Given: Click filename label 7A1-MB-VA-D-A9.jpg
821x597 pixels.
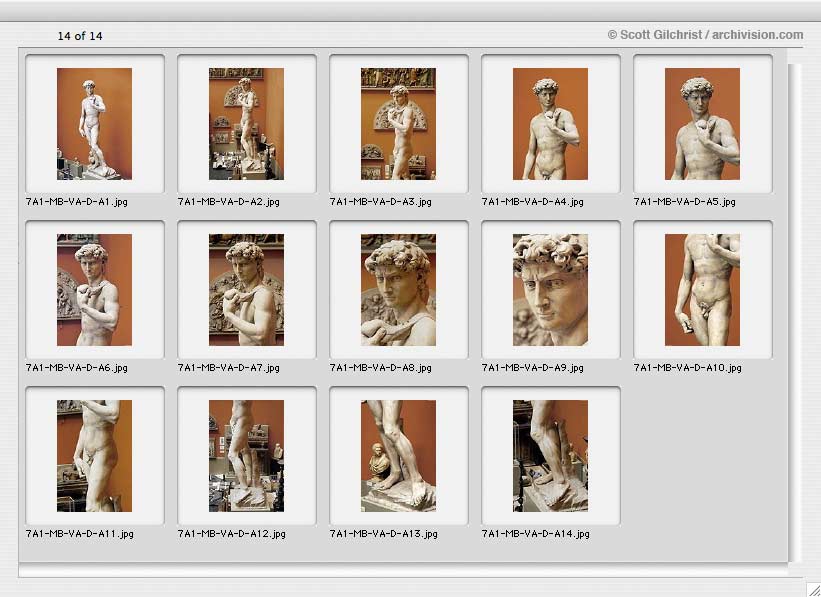Looking at the screenshot, I should click(x=532, y=368).
